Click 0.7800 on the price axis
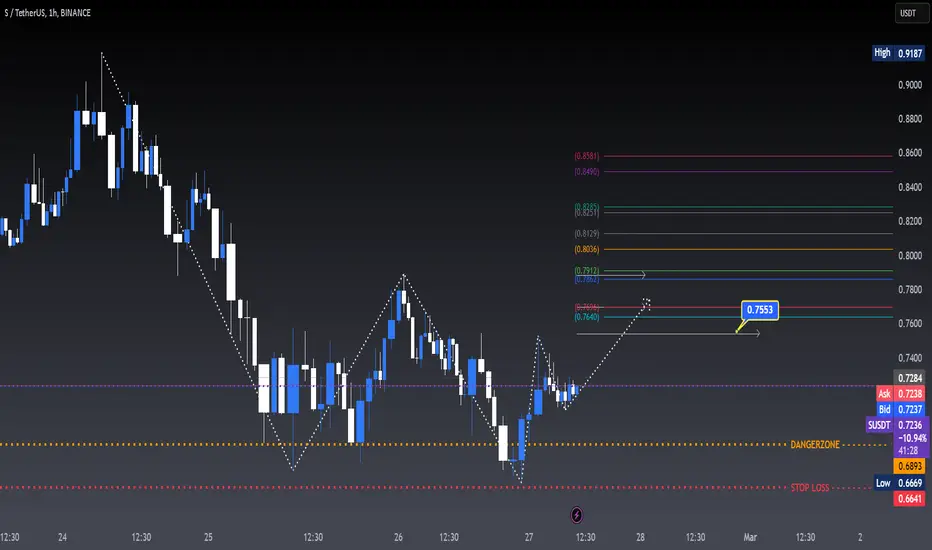 pos(910,290)
